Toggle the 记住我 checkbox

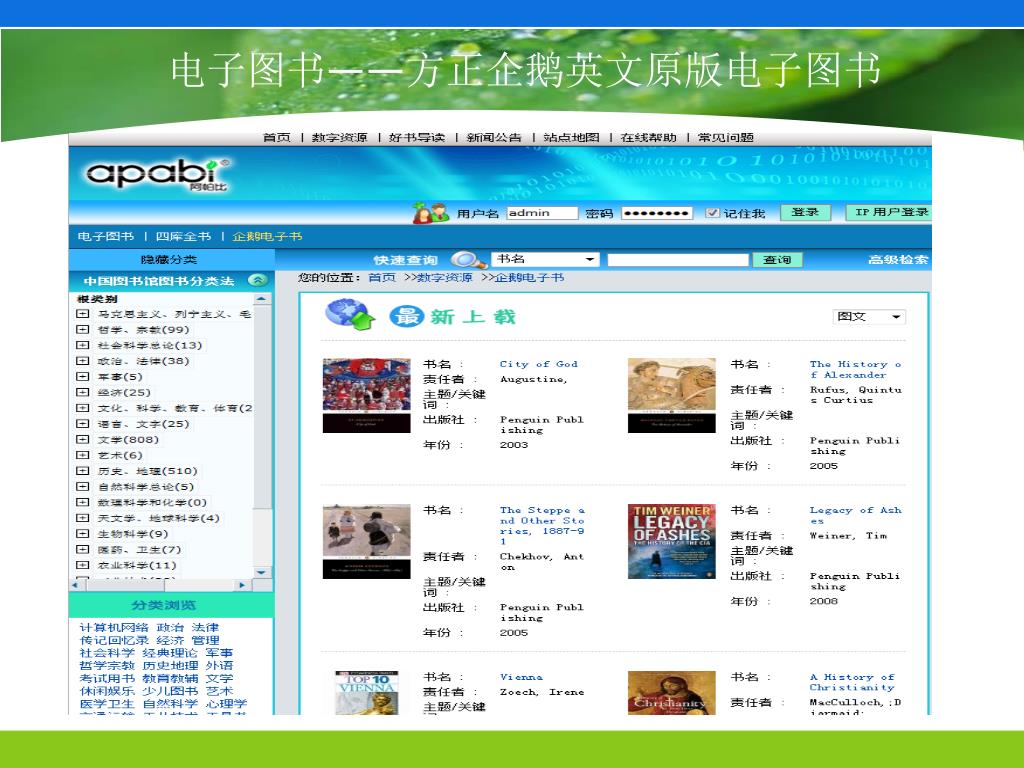pos(712,213)
